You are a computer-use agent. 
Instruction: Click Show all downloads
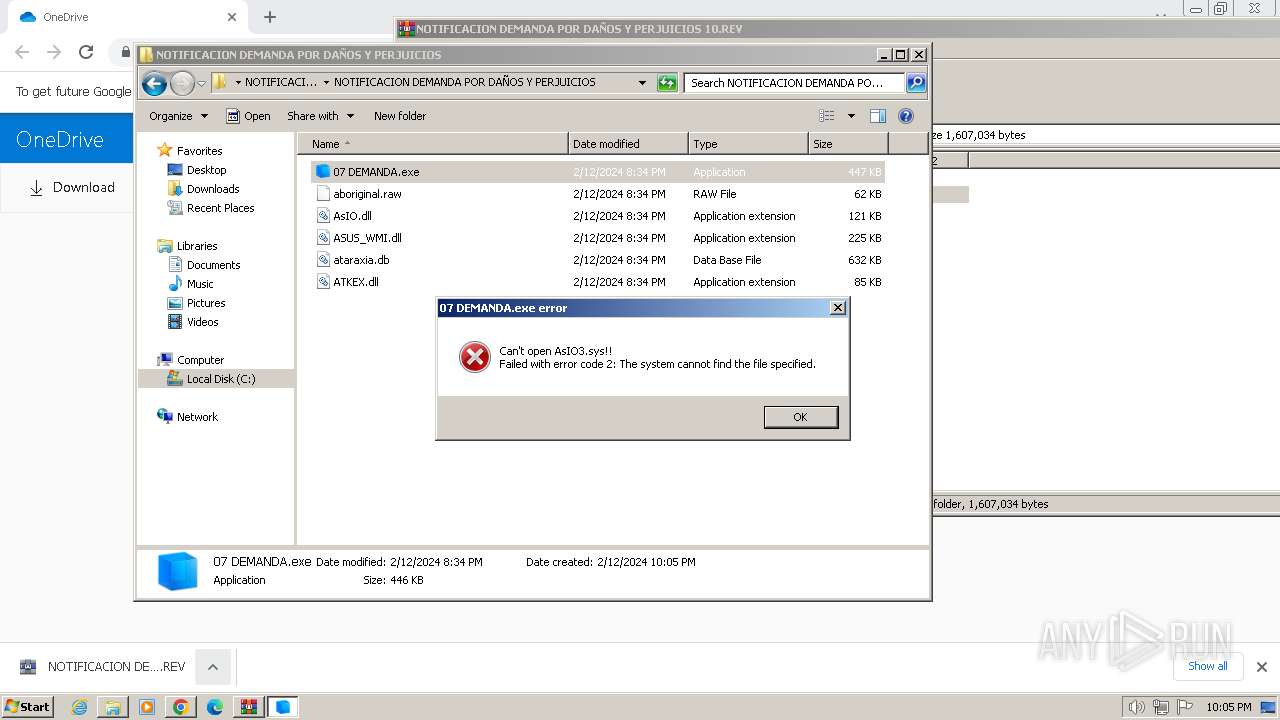[x=1208, y=667]
